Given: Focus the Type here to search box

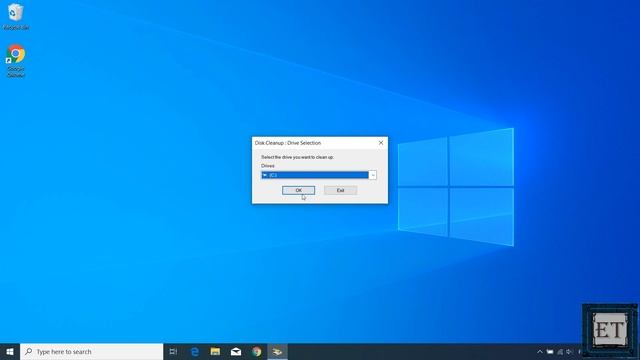Looking at the screenshot, I should [91, 351].
